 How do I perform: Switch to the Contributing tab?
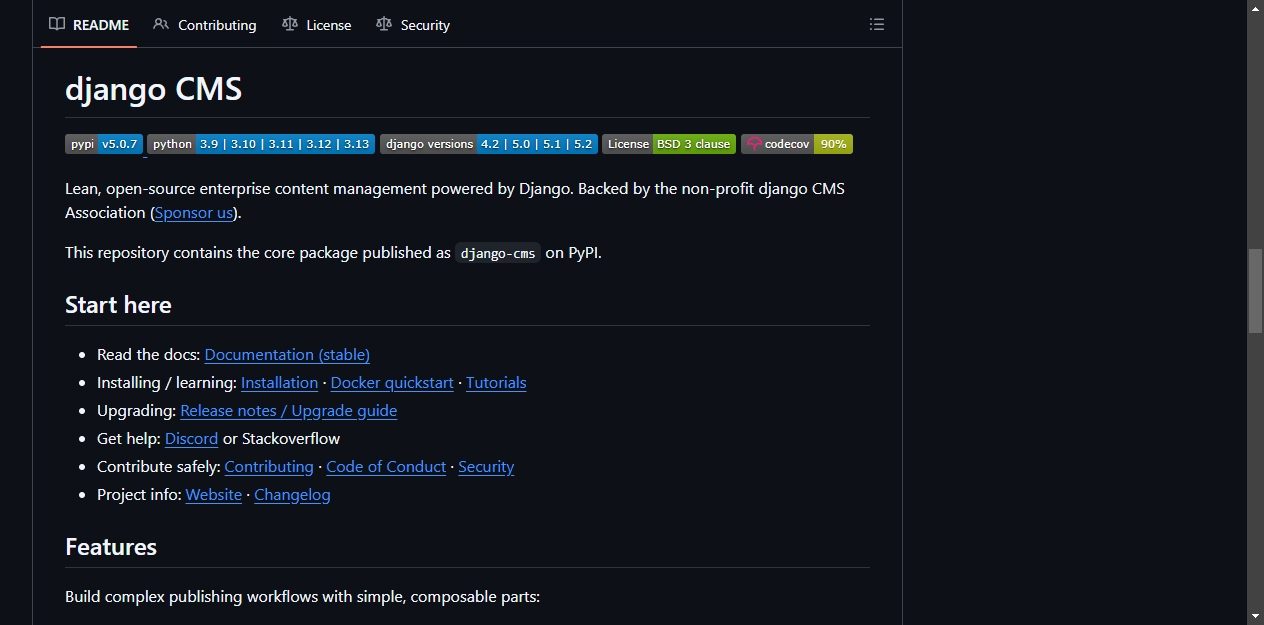tap(205, 25)
